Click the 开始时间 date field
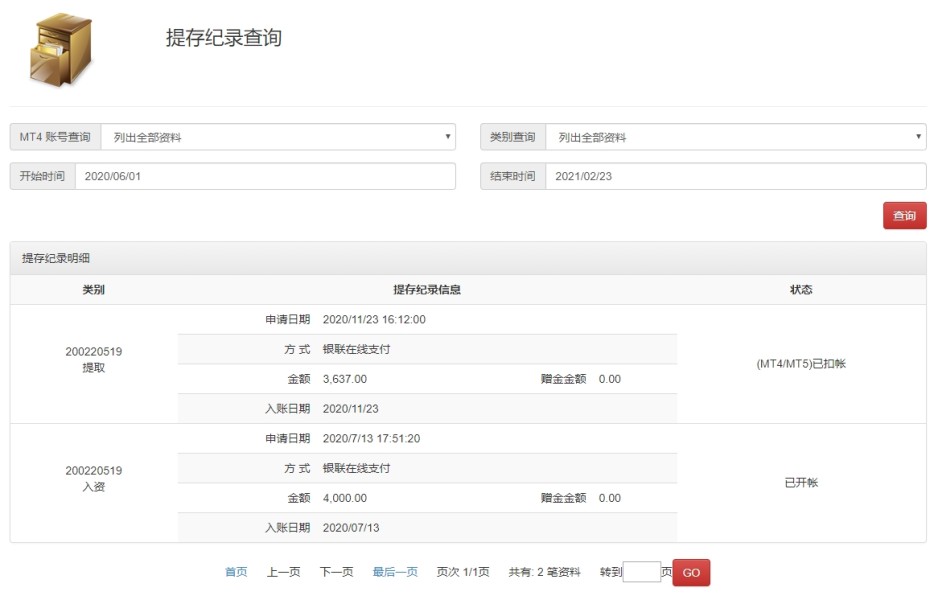The width and height of the screenshot is (934, 600). tap(265, 176)
